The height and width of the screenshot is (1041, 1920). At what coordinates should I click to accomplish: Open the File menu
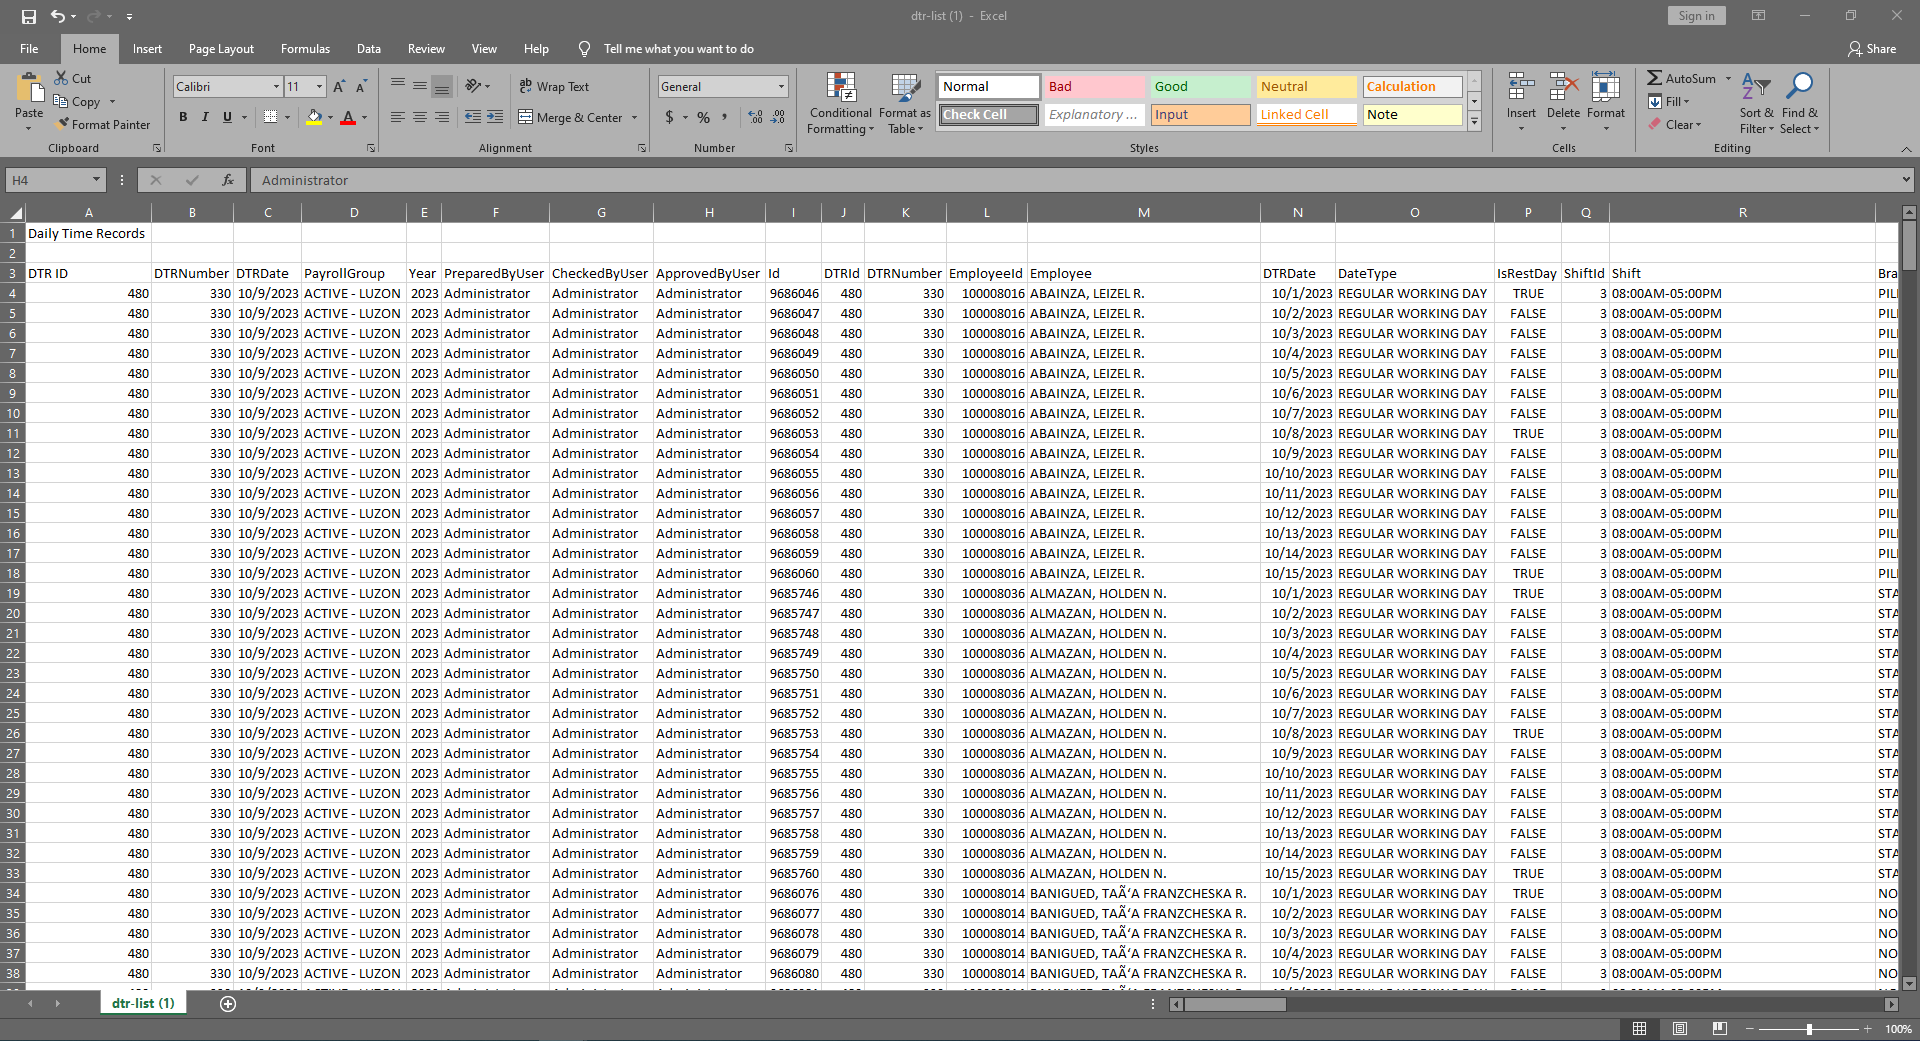29,49
